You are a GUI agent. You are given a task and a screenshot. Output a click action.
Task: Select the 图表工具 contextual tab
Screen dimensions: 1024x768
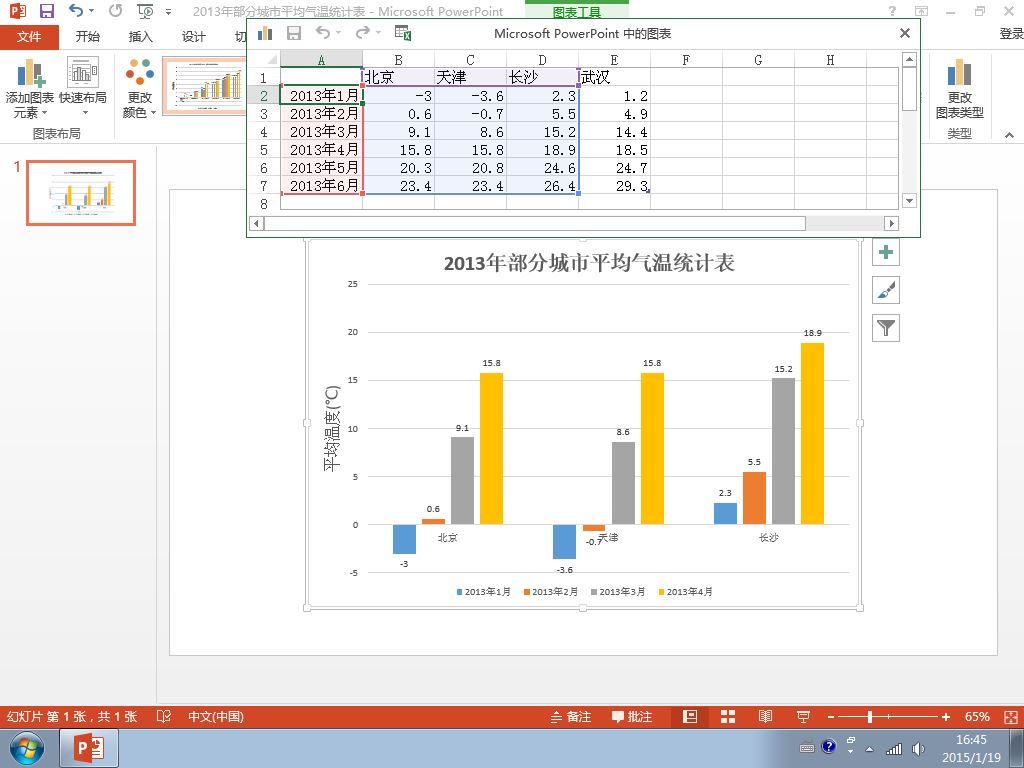577,12
